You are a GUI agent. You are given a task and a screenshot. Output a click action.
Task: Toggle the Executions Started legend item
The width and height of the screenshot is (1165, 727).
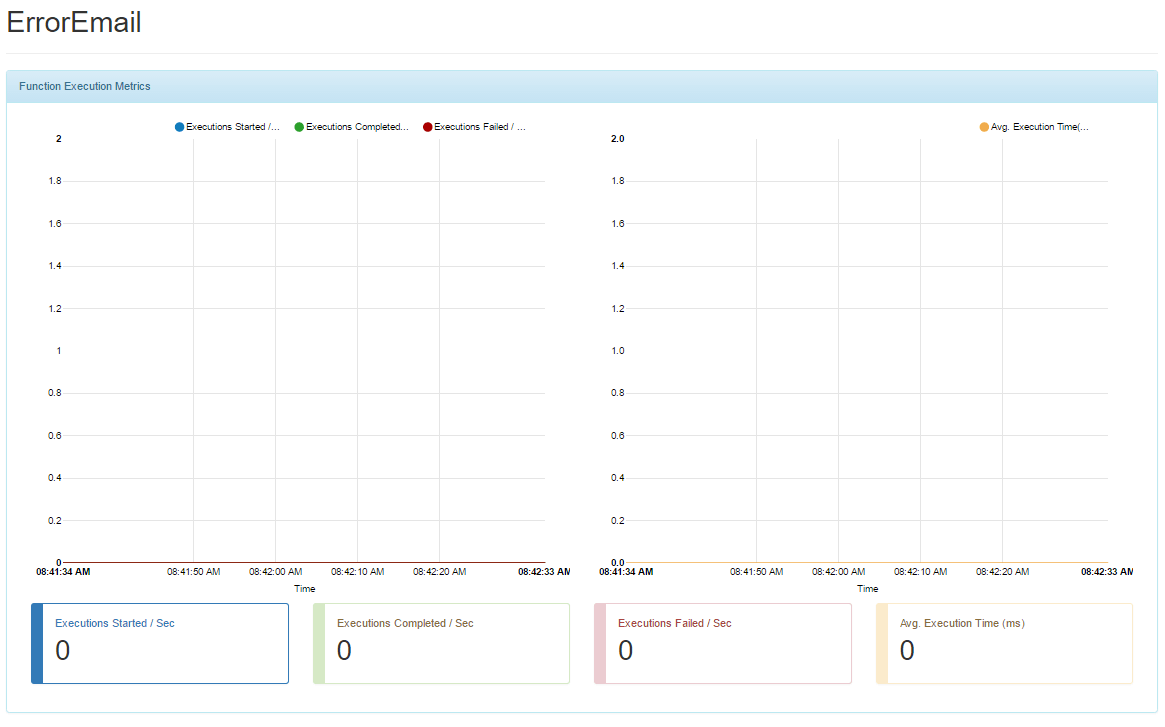click(x=227, y=127)
